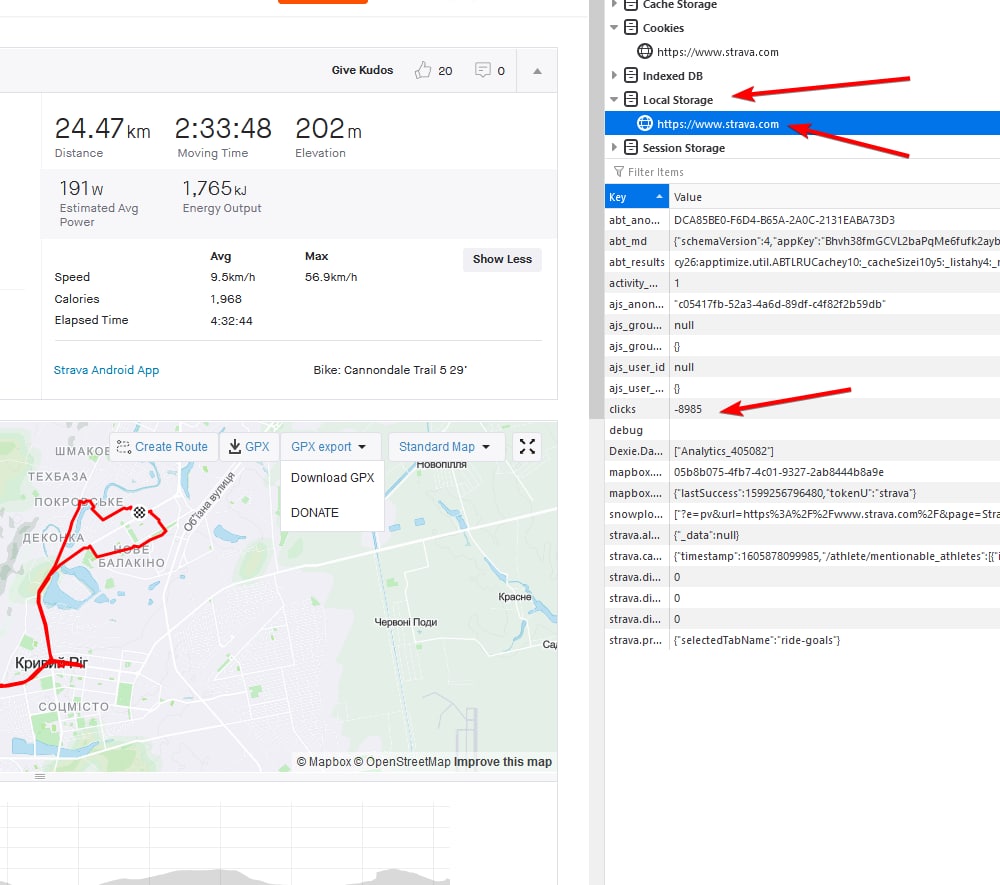The image size is (1000, 885).
Task: Choose DONATE menu entry
Action: click(314, 513)
